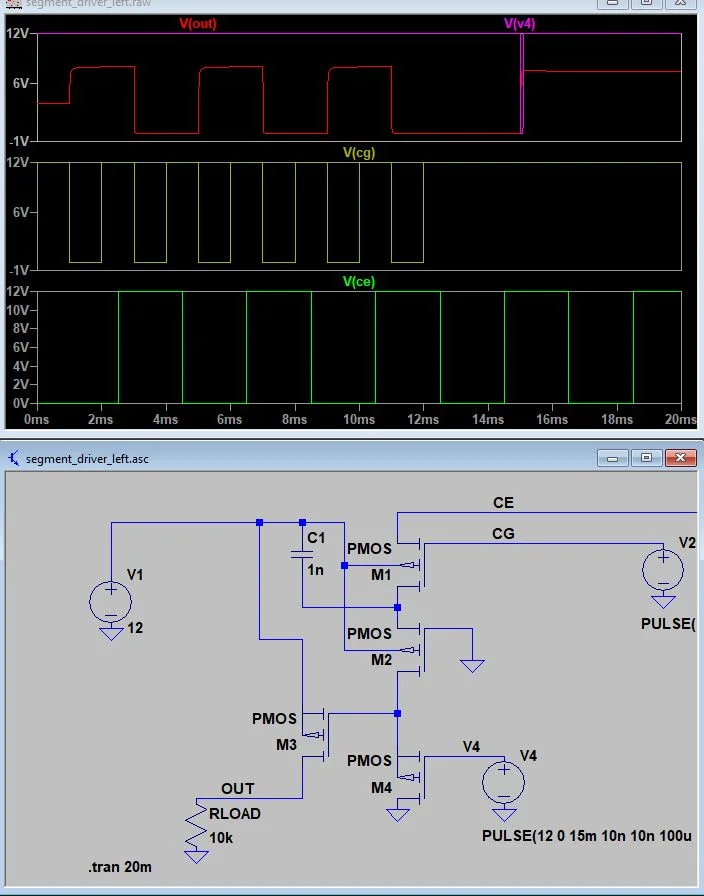Click the ground symbol below V1
704x896 pixels.
(x=111, y=633)
